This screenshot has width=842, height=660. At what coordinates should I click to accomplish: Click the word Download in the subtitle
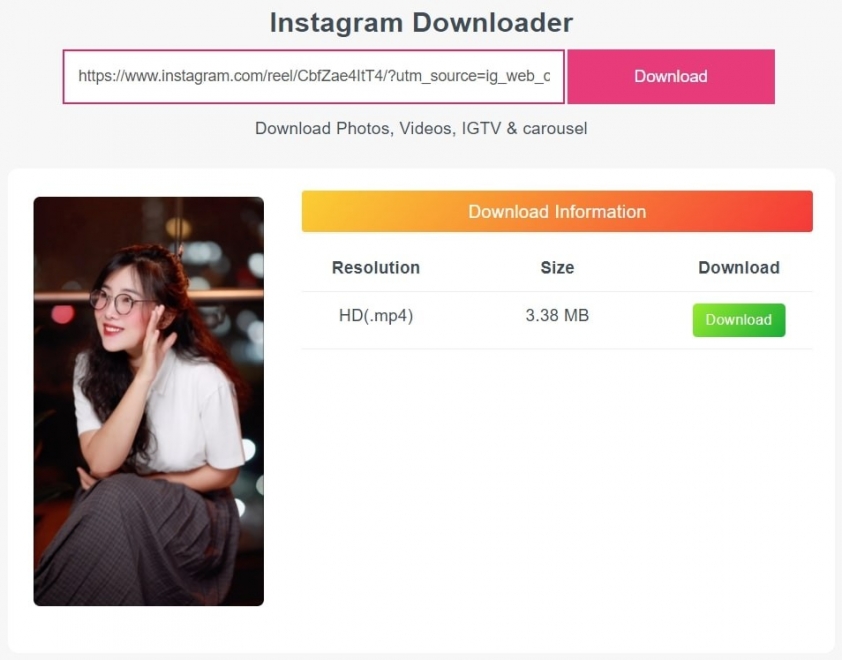(x=292, y=129)
